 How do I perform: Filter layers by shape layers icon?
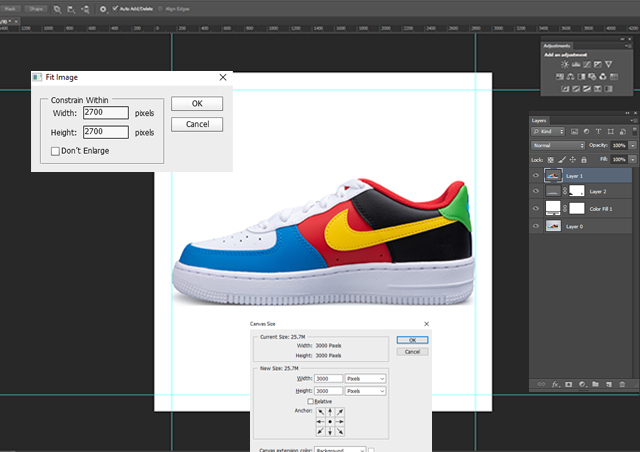click(611, 131)
